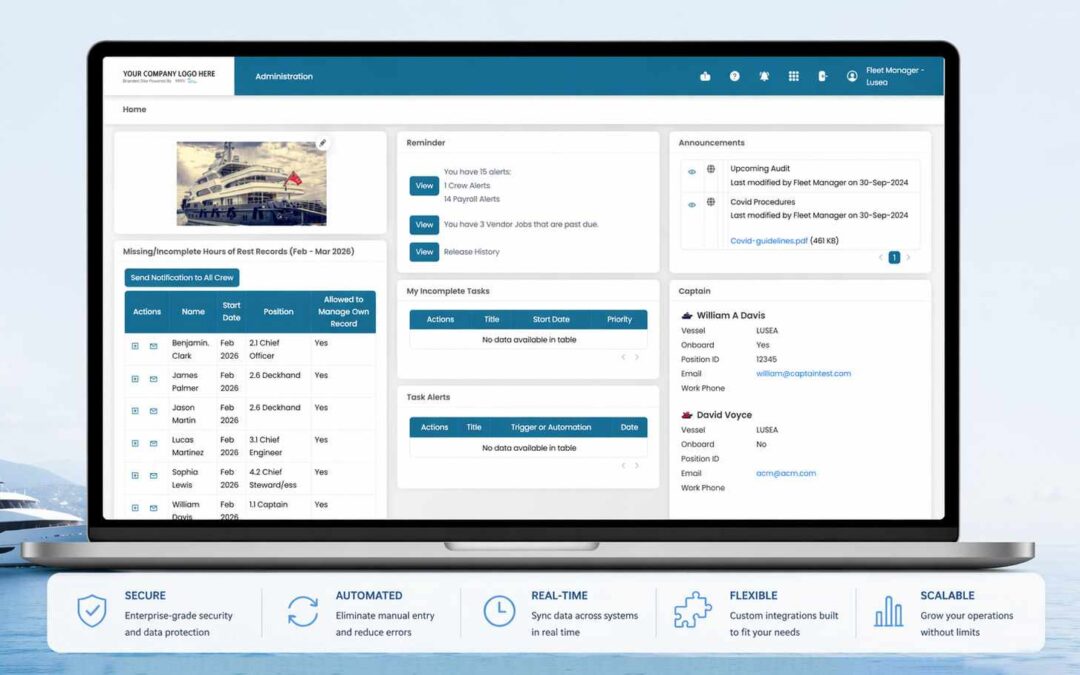
Task: Open the notifications bell icon
Action: 764,76
